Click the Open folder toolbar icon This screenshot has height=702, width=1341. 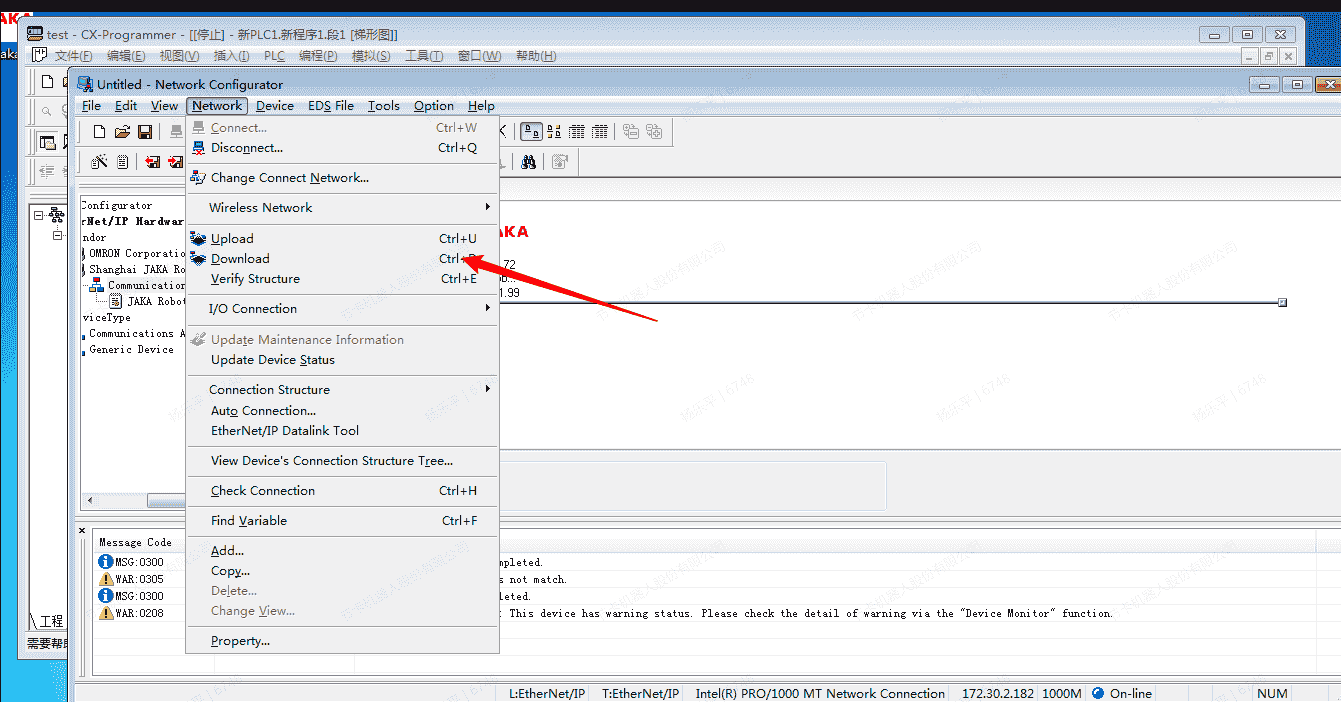click(122, 132)
